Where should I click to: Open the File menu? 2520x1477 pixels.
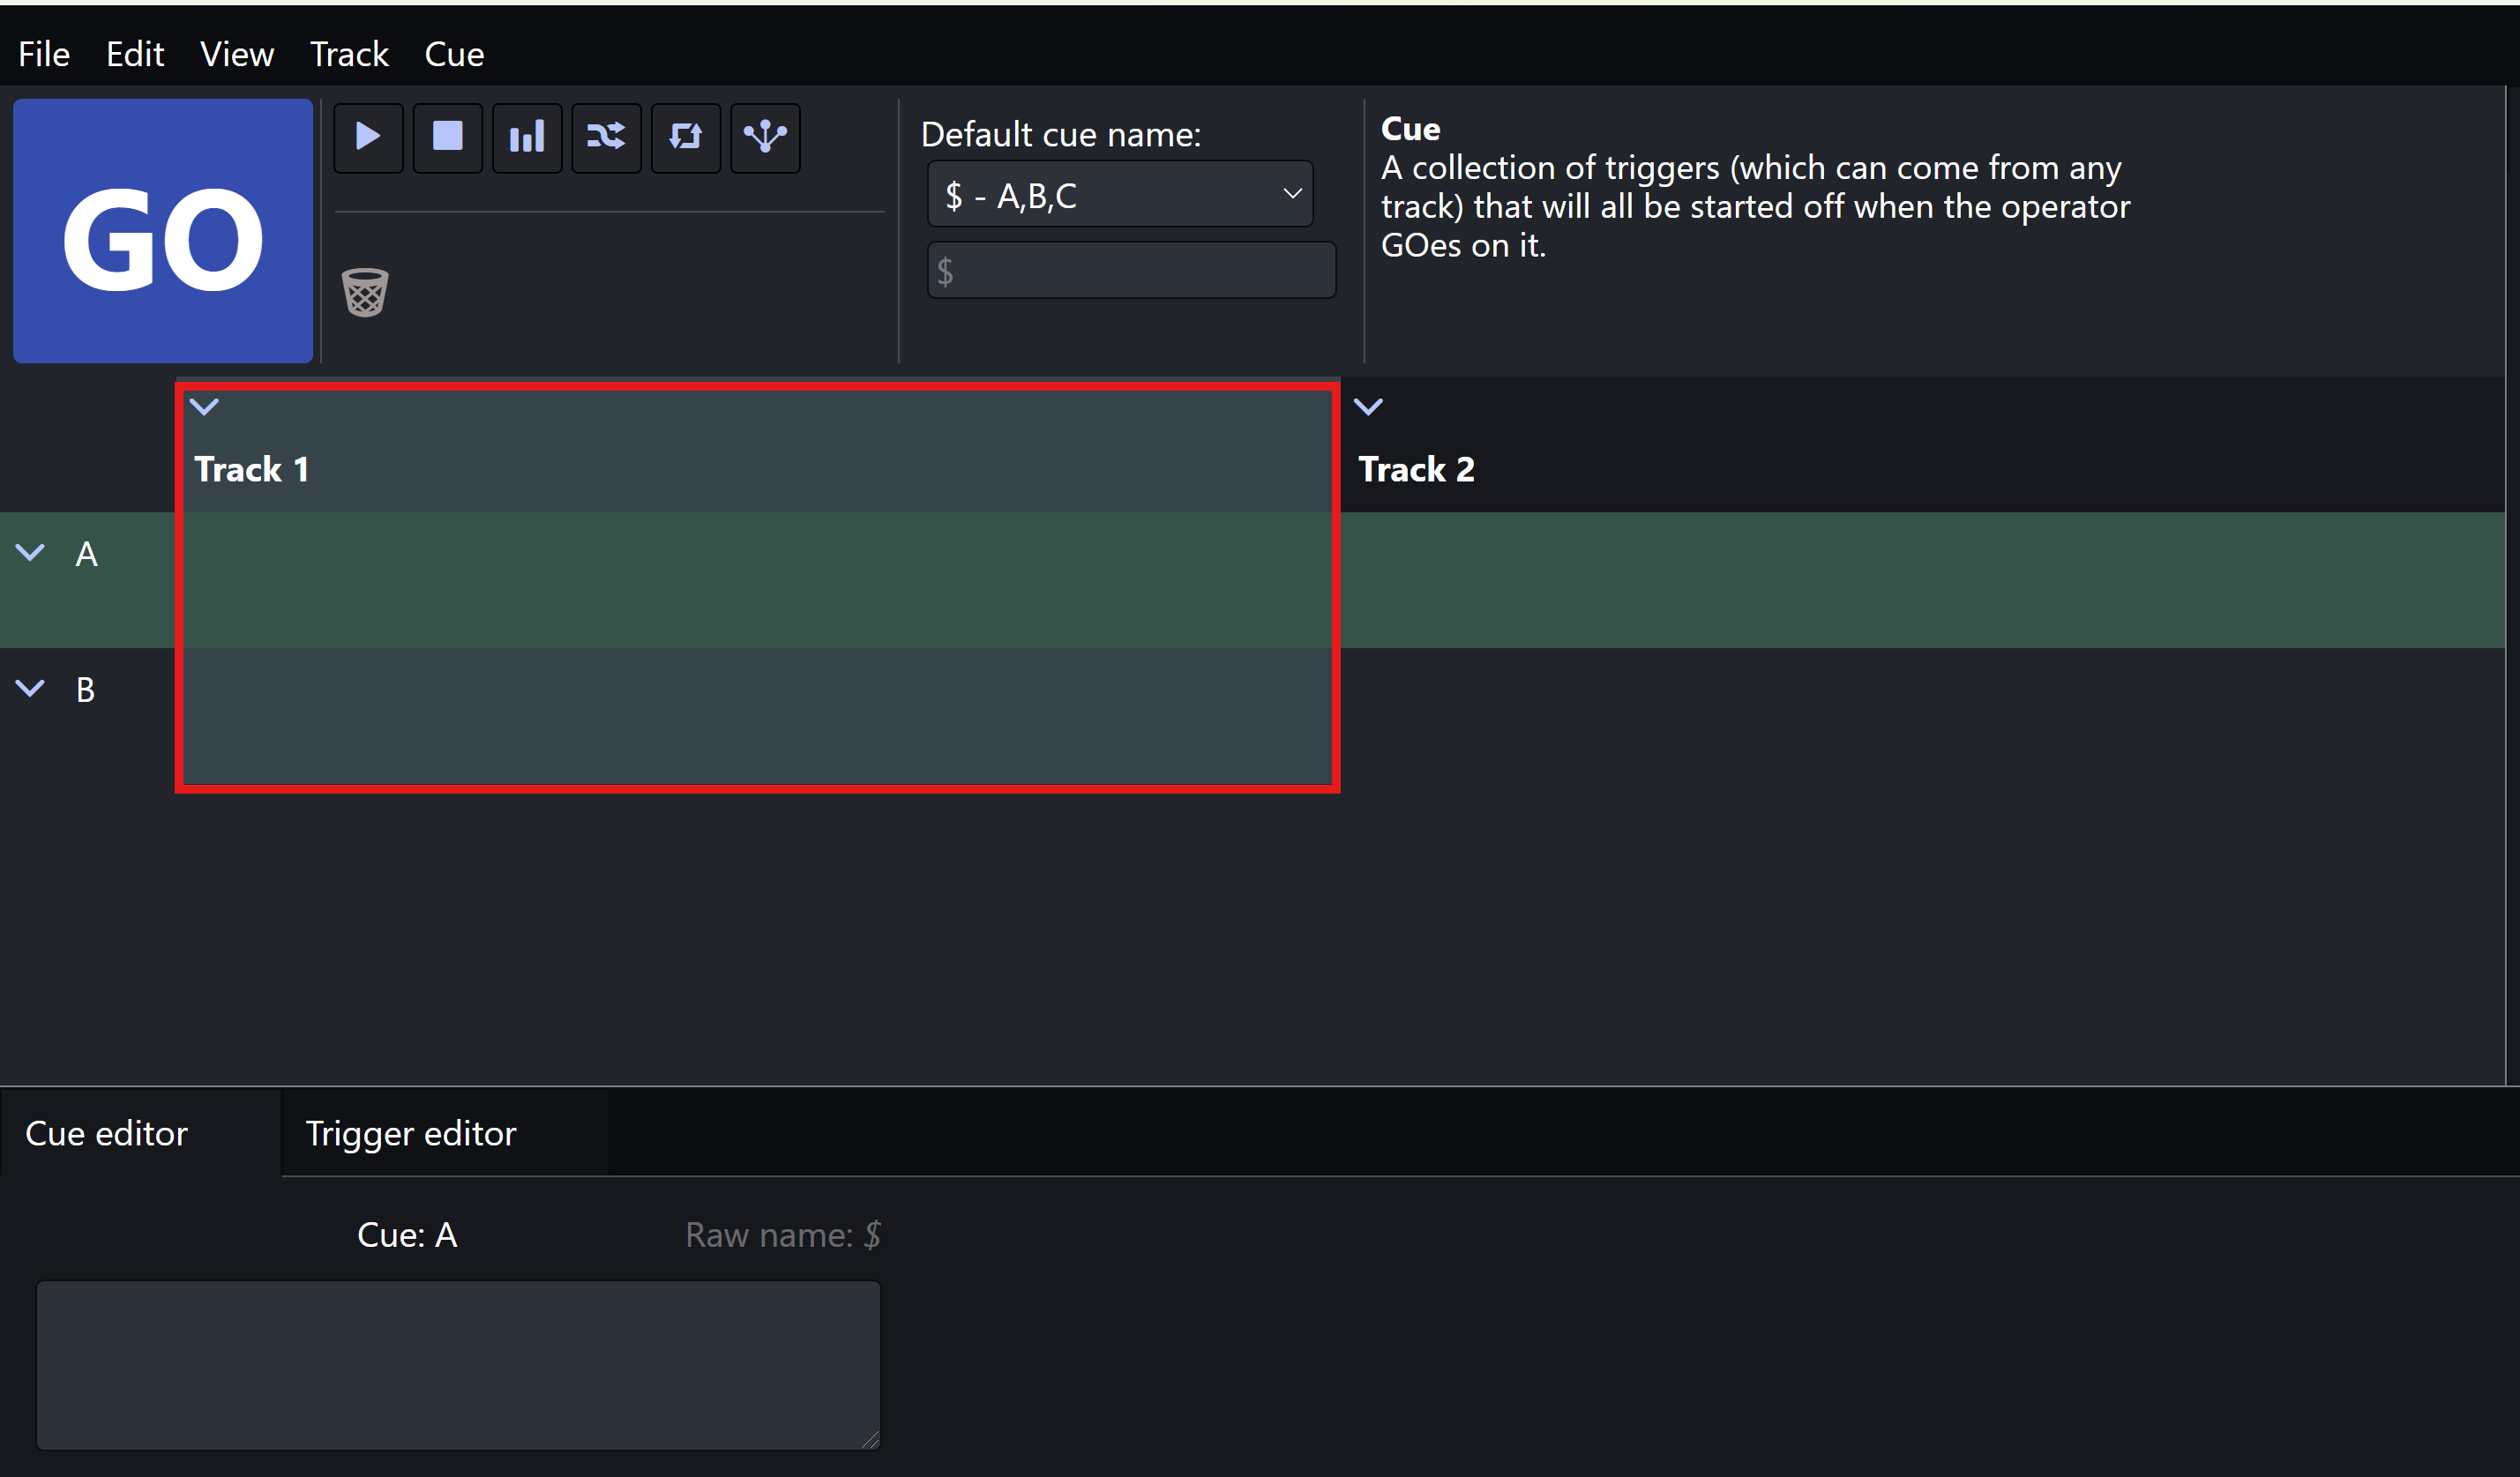pyautogui.click(x=44, y=54)
